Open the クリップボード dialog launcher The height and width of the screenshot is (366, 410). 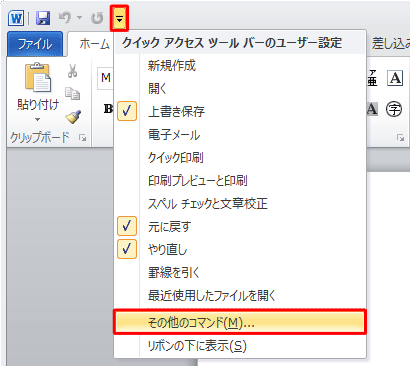click(82, 137)
